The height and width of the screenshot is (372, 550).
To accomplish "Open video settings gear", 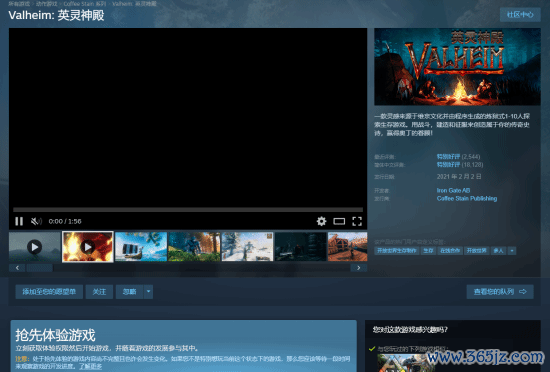I will 321,221.
